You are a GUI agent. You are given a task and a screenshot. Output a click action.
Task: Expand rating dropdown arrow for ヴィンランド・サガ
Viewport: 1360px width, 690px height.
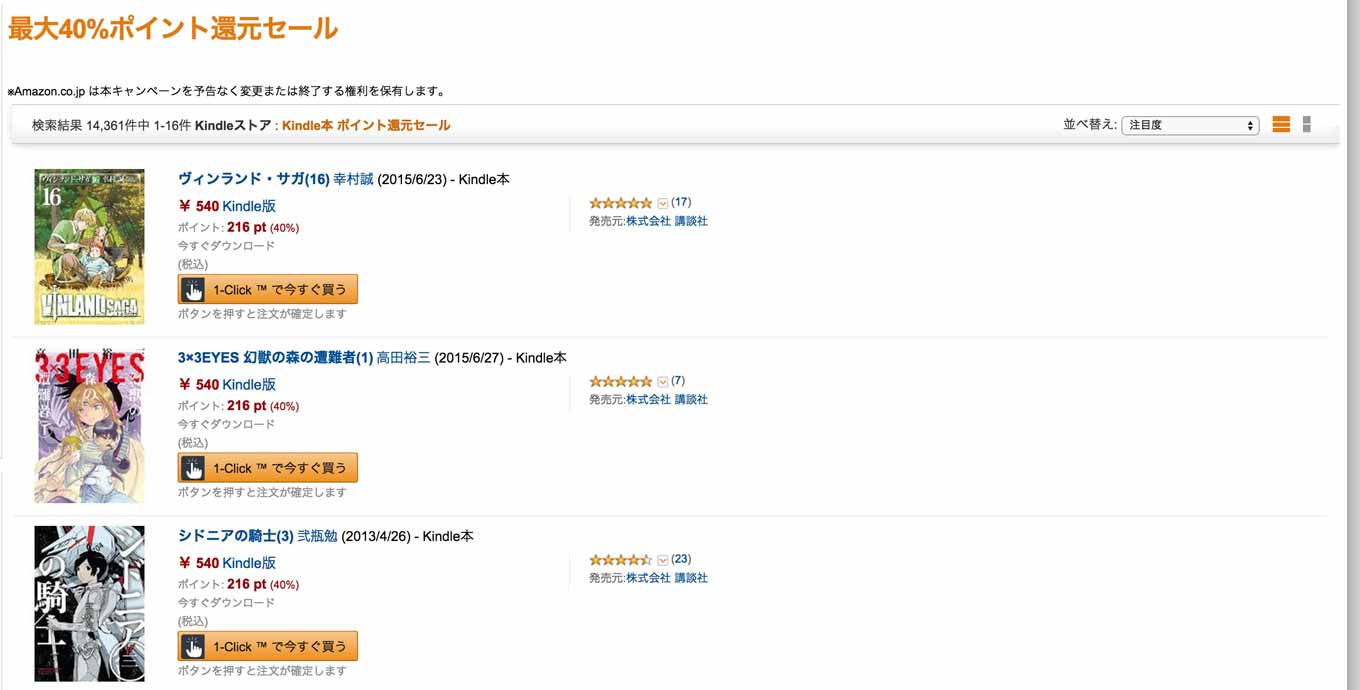click(662, 203)
